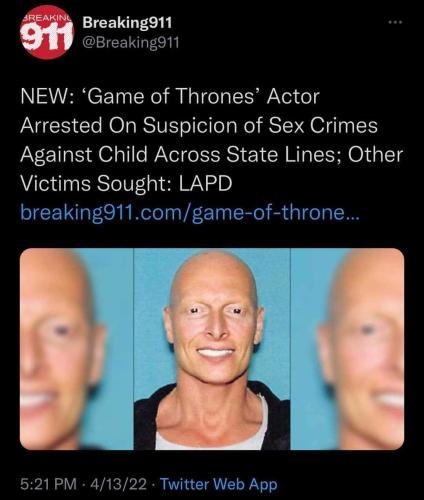Click the blurred right panel of the image
Screen dimensions: 424x500
348,349
